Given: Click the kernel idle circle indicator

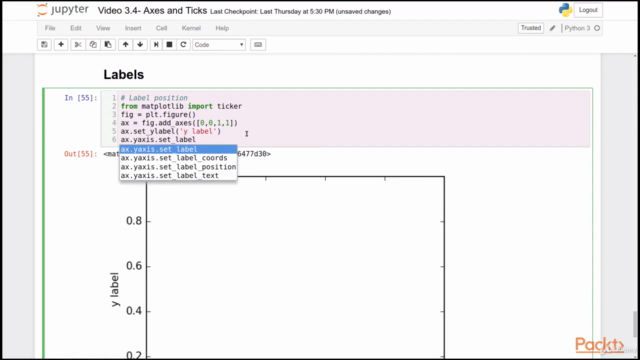Looking at the screenshot, I should pos(597,28).
